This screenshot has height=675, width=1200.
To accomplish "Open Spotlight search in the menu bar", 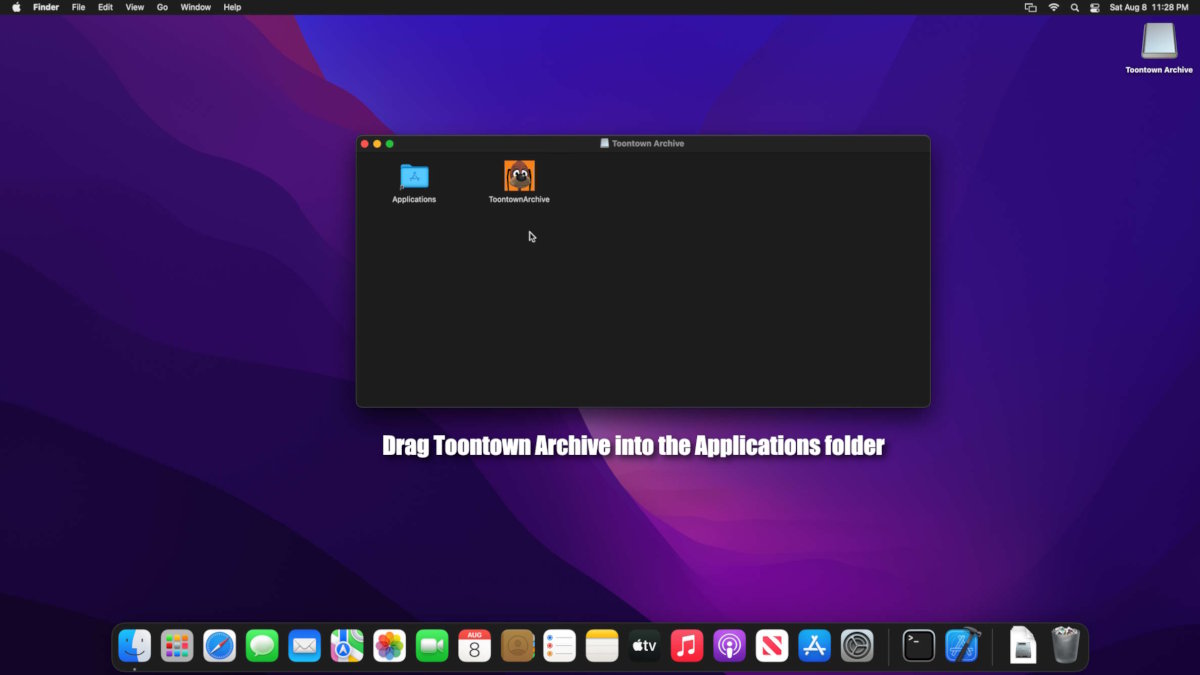I will coord(1075,7).
